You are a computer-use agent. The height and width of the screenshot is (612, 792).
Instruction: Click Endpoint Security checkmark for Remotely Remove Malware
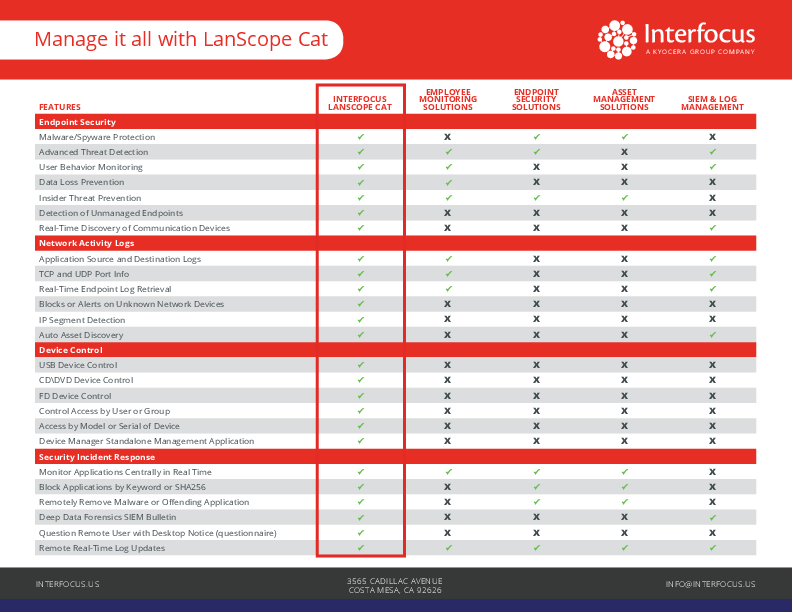click(x=537, y=502)
